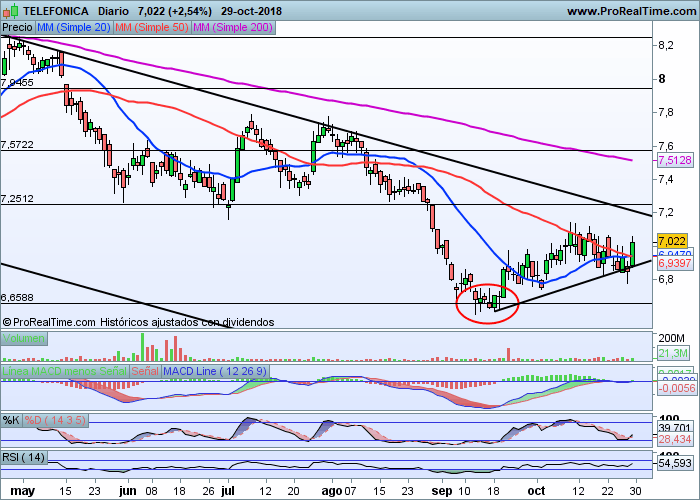Open the MM (Simple 50) indicator label
This screenshot has height=500, width=700.
[x=152, y=28]
